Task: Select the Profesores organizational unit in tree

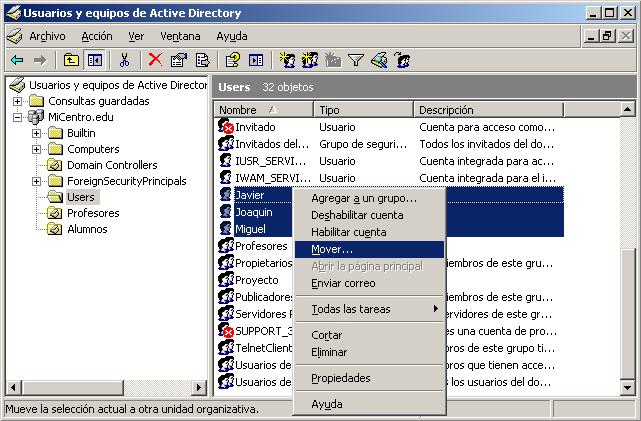Action: tap(92, 213)
